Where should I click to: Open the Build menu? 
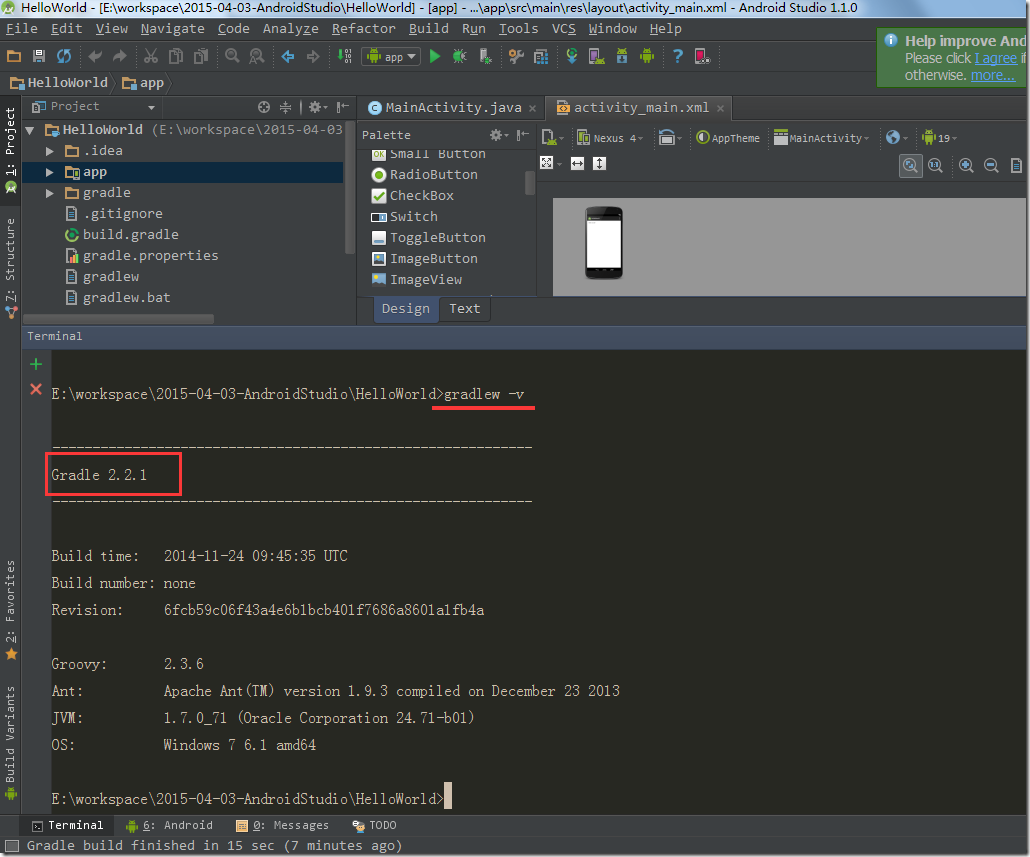[428, 29]
